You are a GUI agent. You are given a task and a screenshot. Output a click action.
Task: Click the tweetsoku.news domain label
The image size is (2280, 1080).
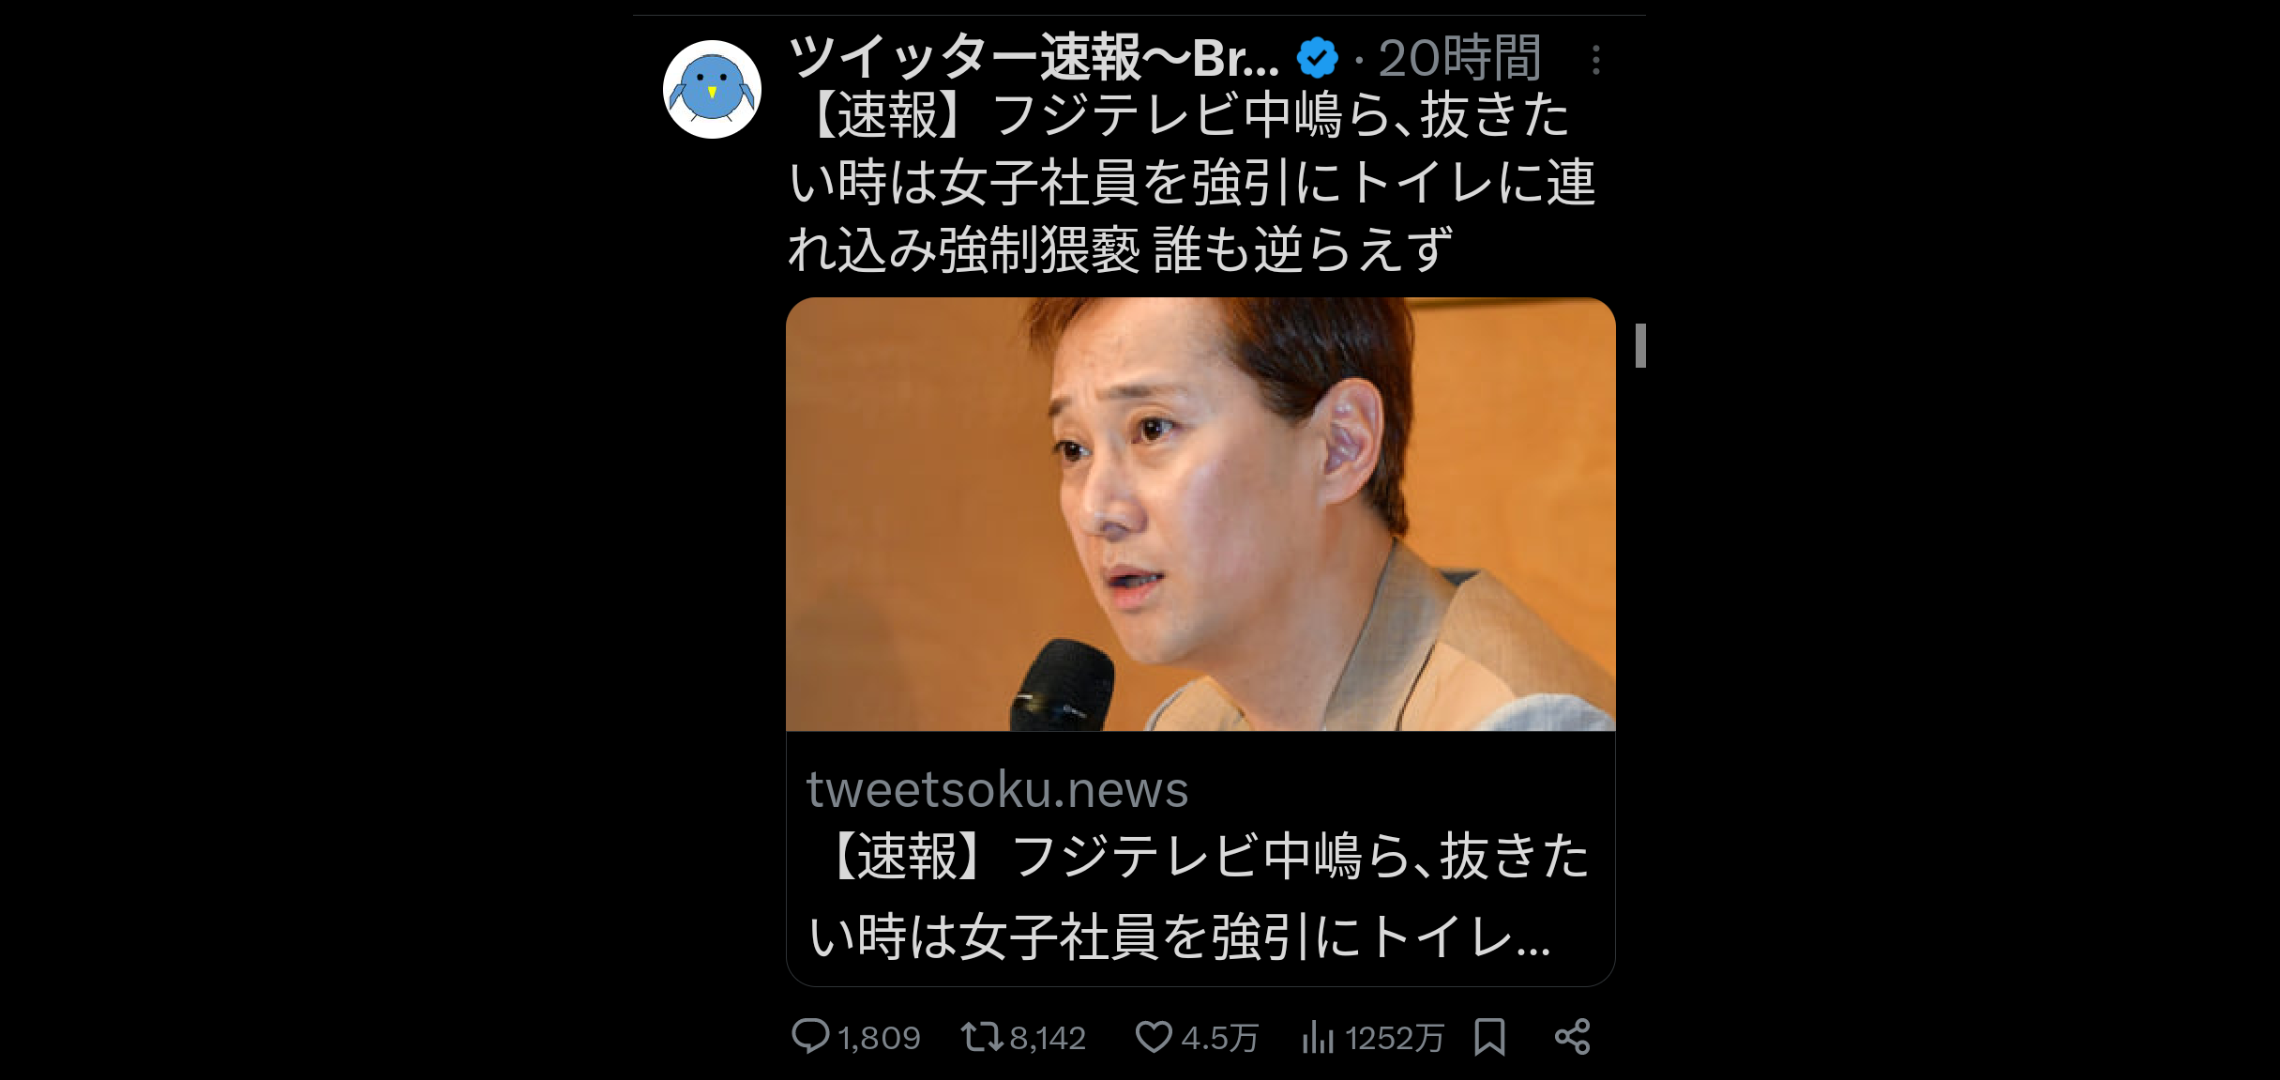coord(997,789)
